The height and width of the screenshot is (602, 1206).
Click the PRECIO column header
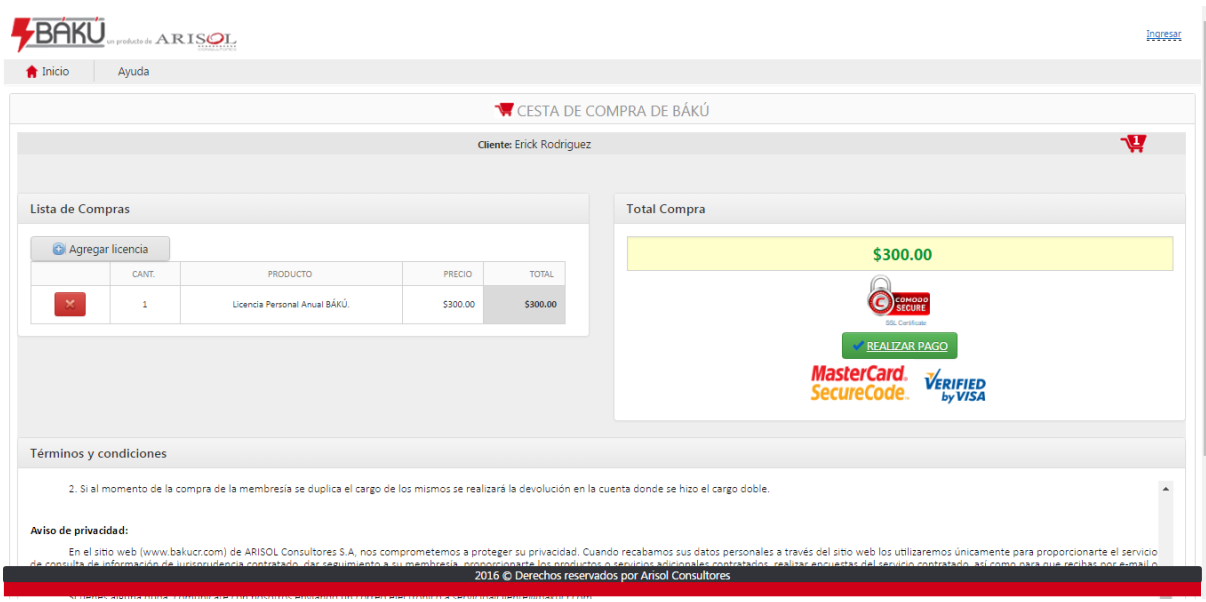[443, 274]
